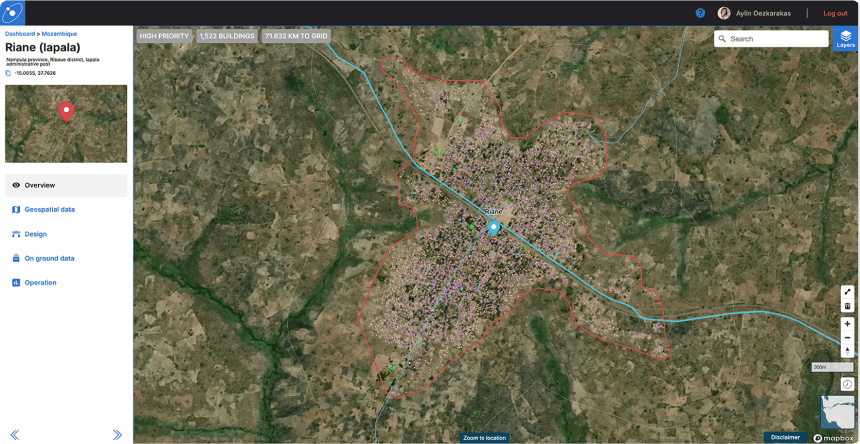Select the On ground data section
This screenshot has height=444, width=860.
click(49, 258)
